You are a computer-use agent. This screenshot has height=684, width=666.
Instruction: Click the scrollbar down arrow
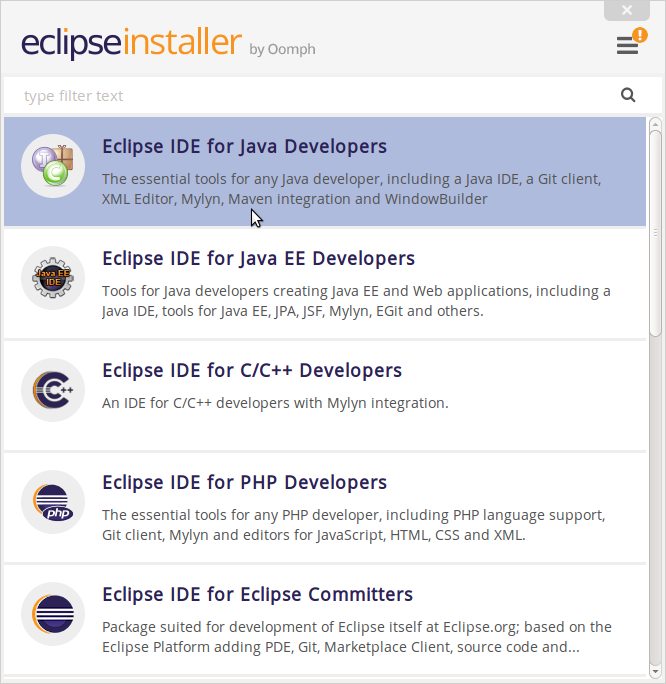[x=655, y=671]
